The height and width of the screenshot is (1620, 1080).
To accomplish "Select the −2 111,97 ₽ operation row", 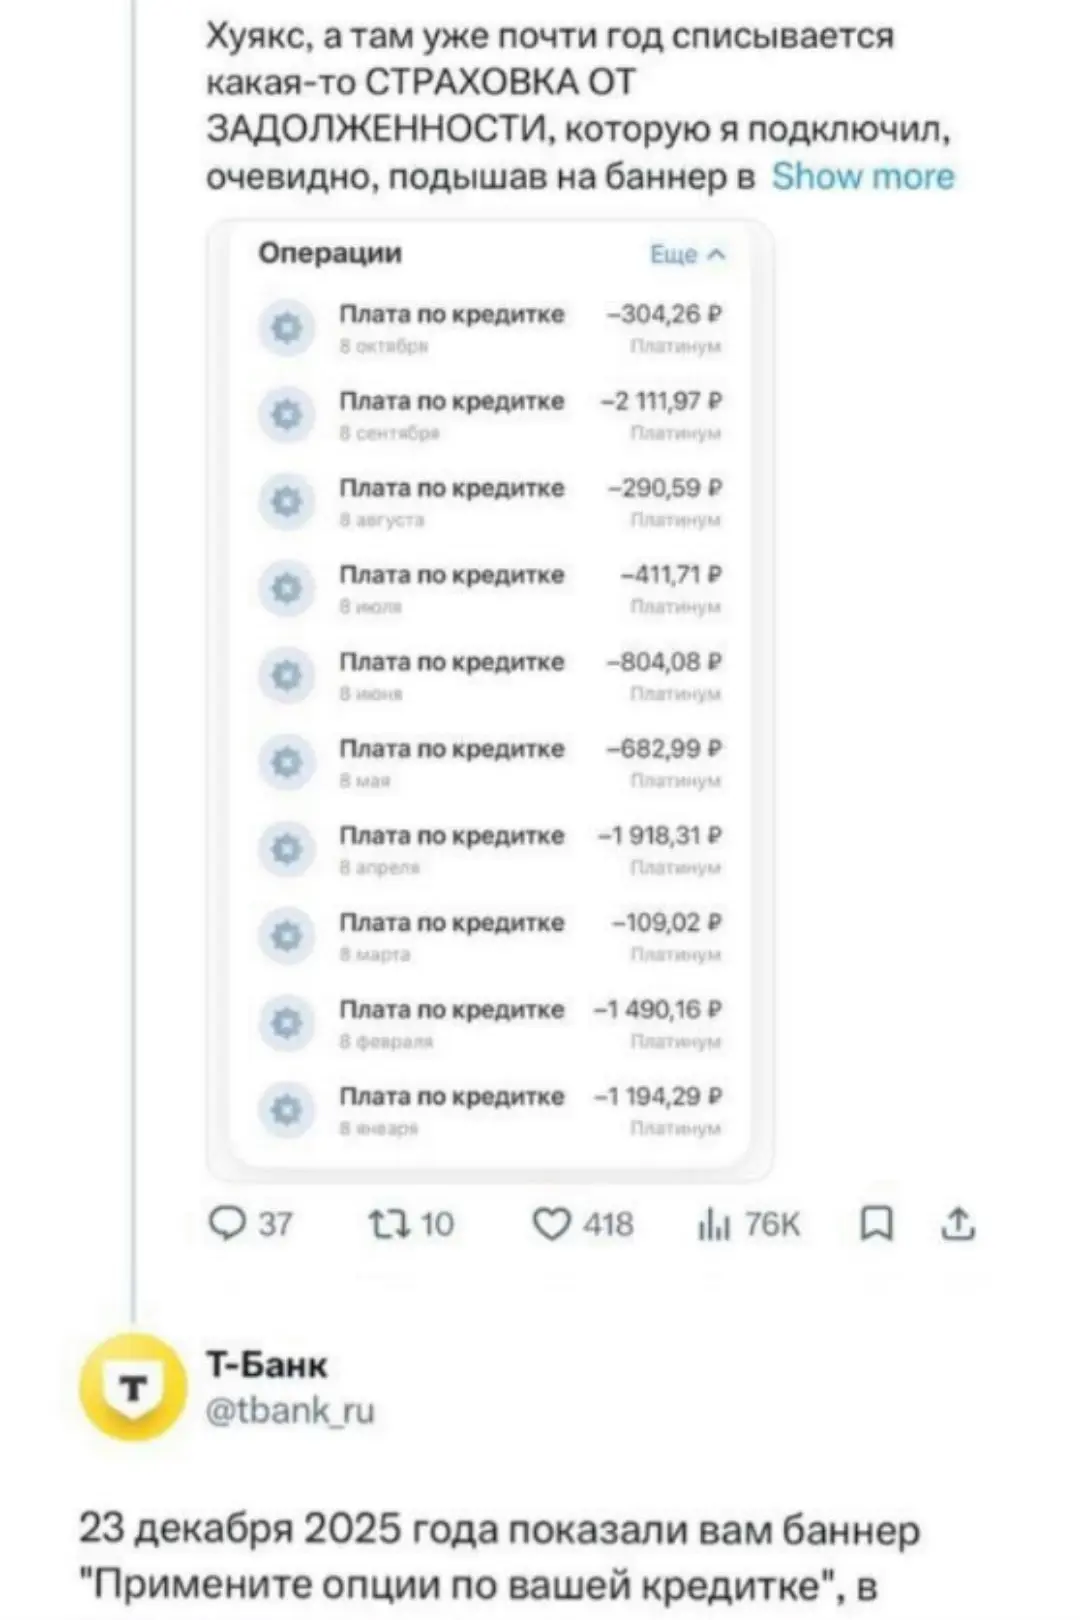I will click(490, 414).
